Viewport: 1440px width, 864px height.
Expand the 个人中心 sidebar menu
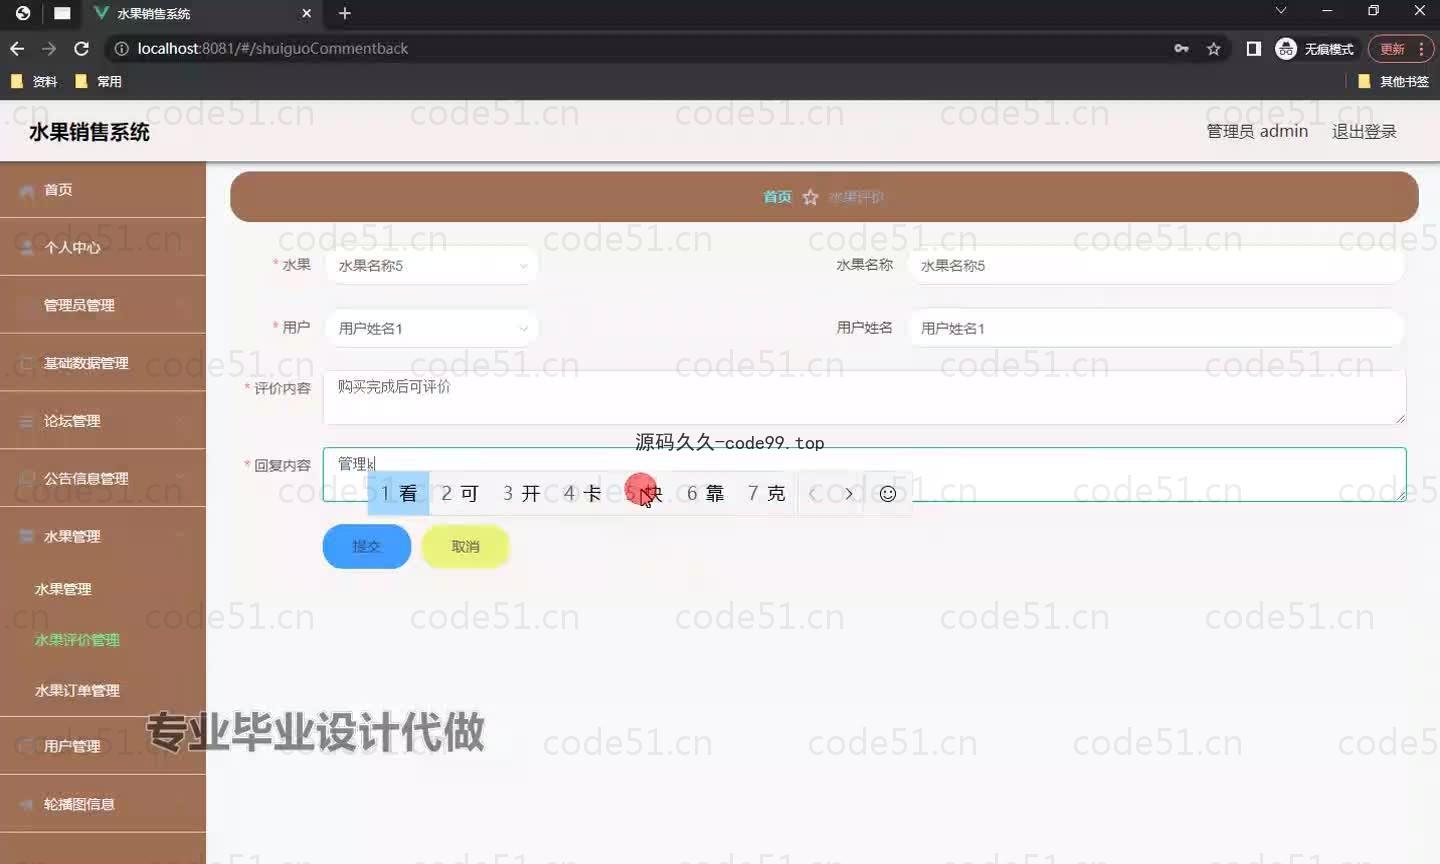pyautogui.click(x=103, y=247)
